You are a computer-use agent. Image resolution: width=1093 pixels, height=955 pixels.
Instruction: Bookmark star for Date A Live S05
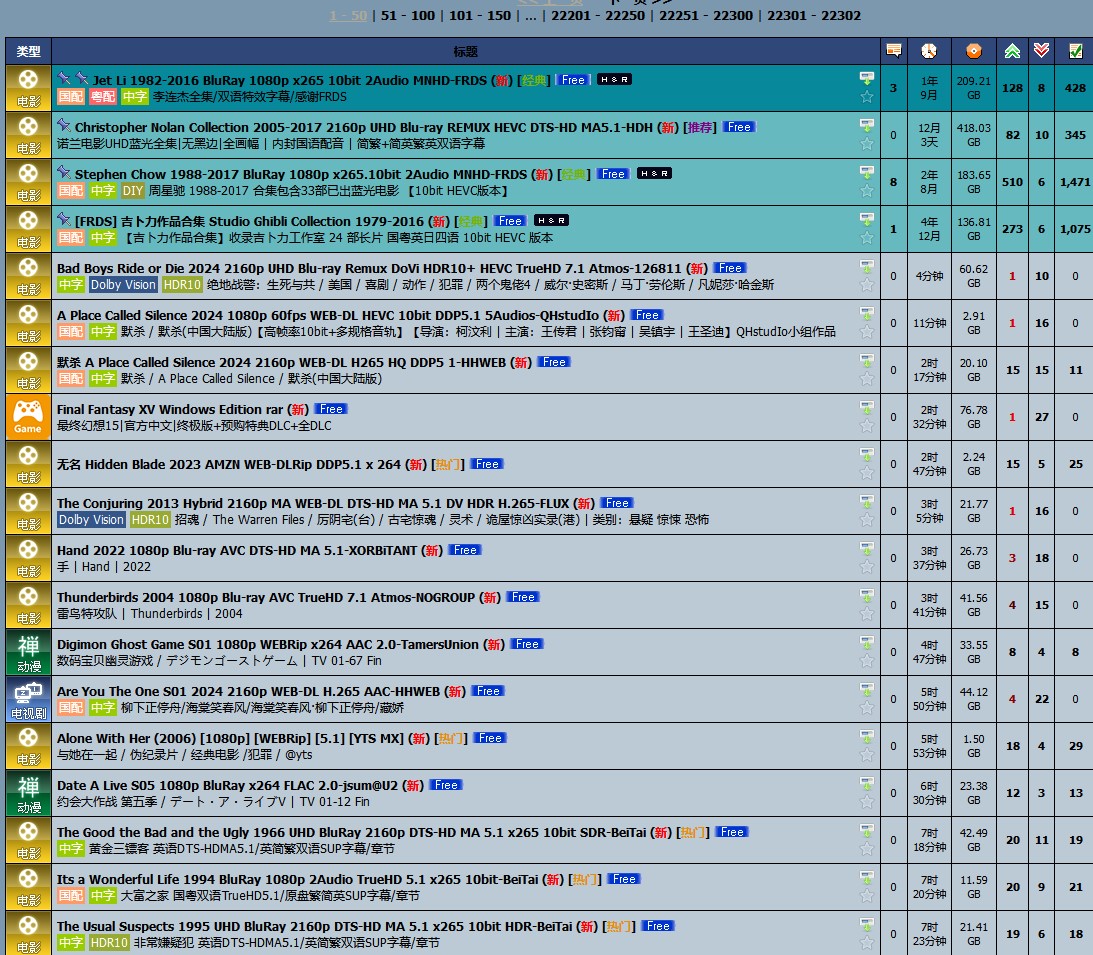[x=866, y=802]
